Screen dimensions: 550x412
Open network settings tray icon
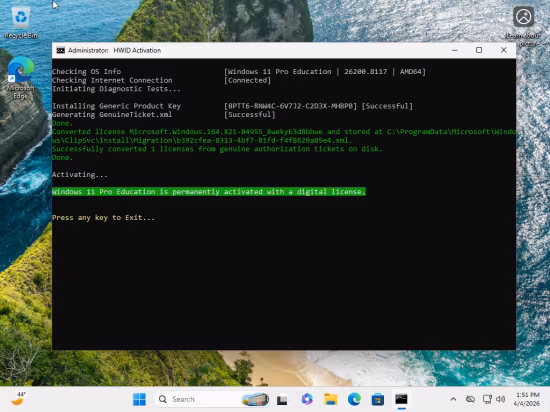(x=487, y=399)
